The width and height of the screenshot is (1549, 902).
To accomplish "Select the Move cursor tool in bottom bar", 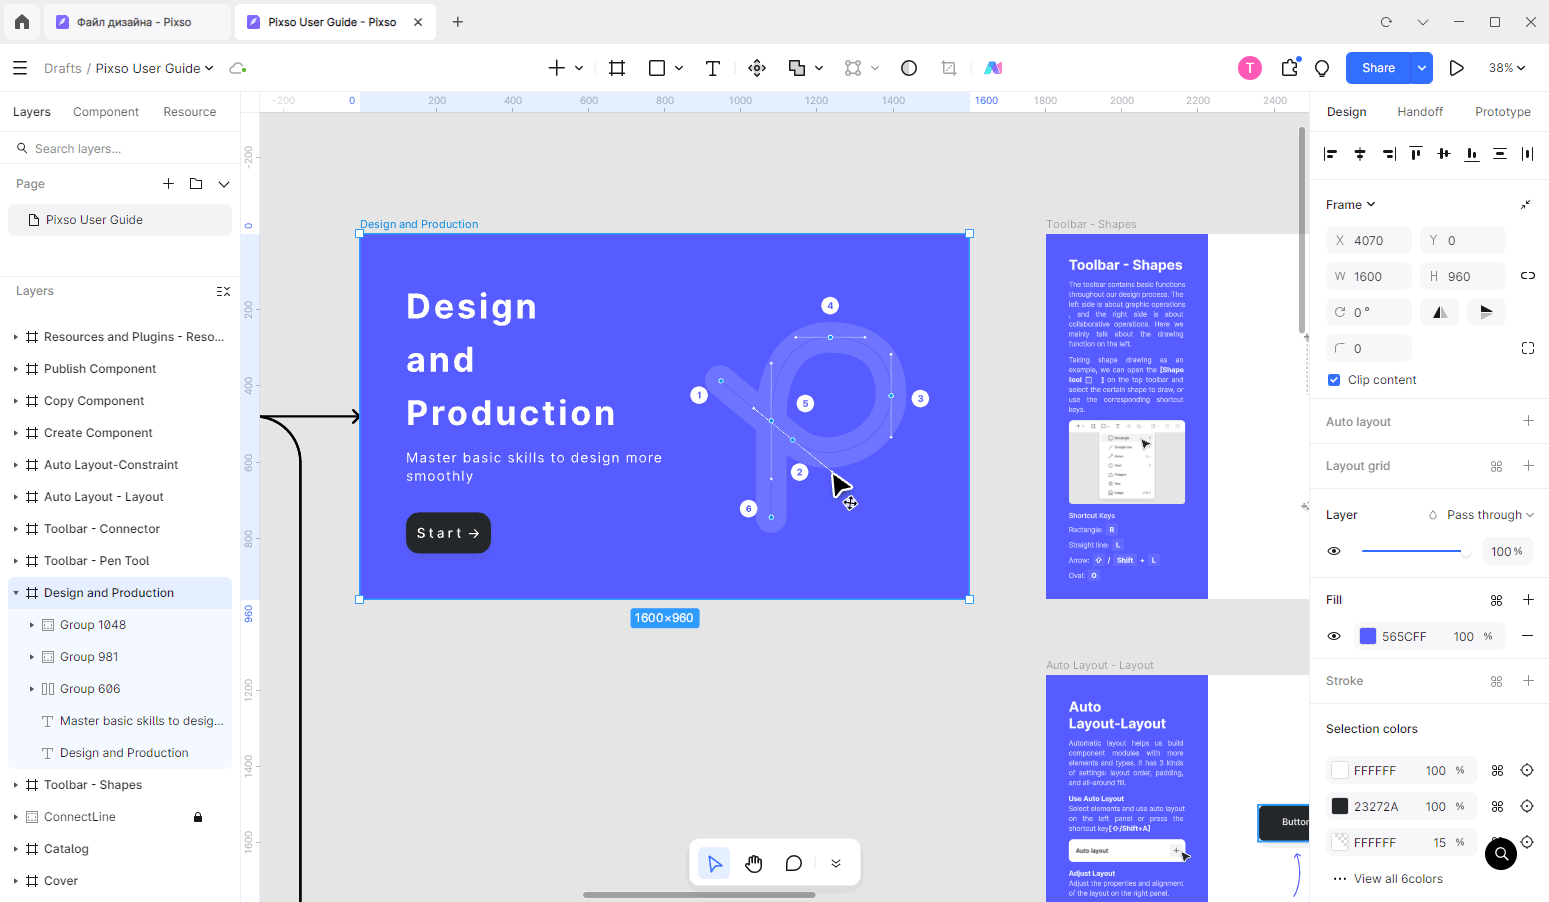I will click(714, 863).
